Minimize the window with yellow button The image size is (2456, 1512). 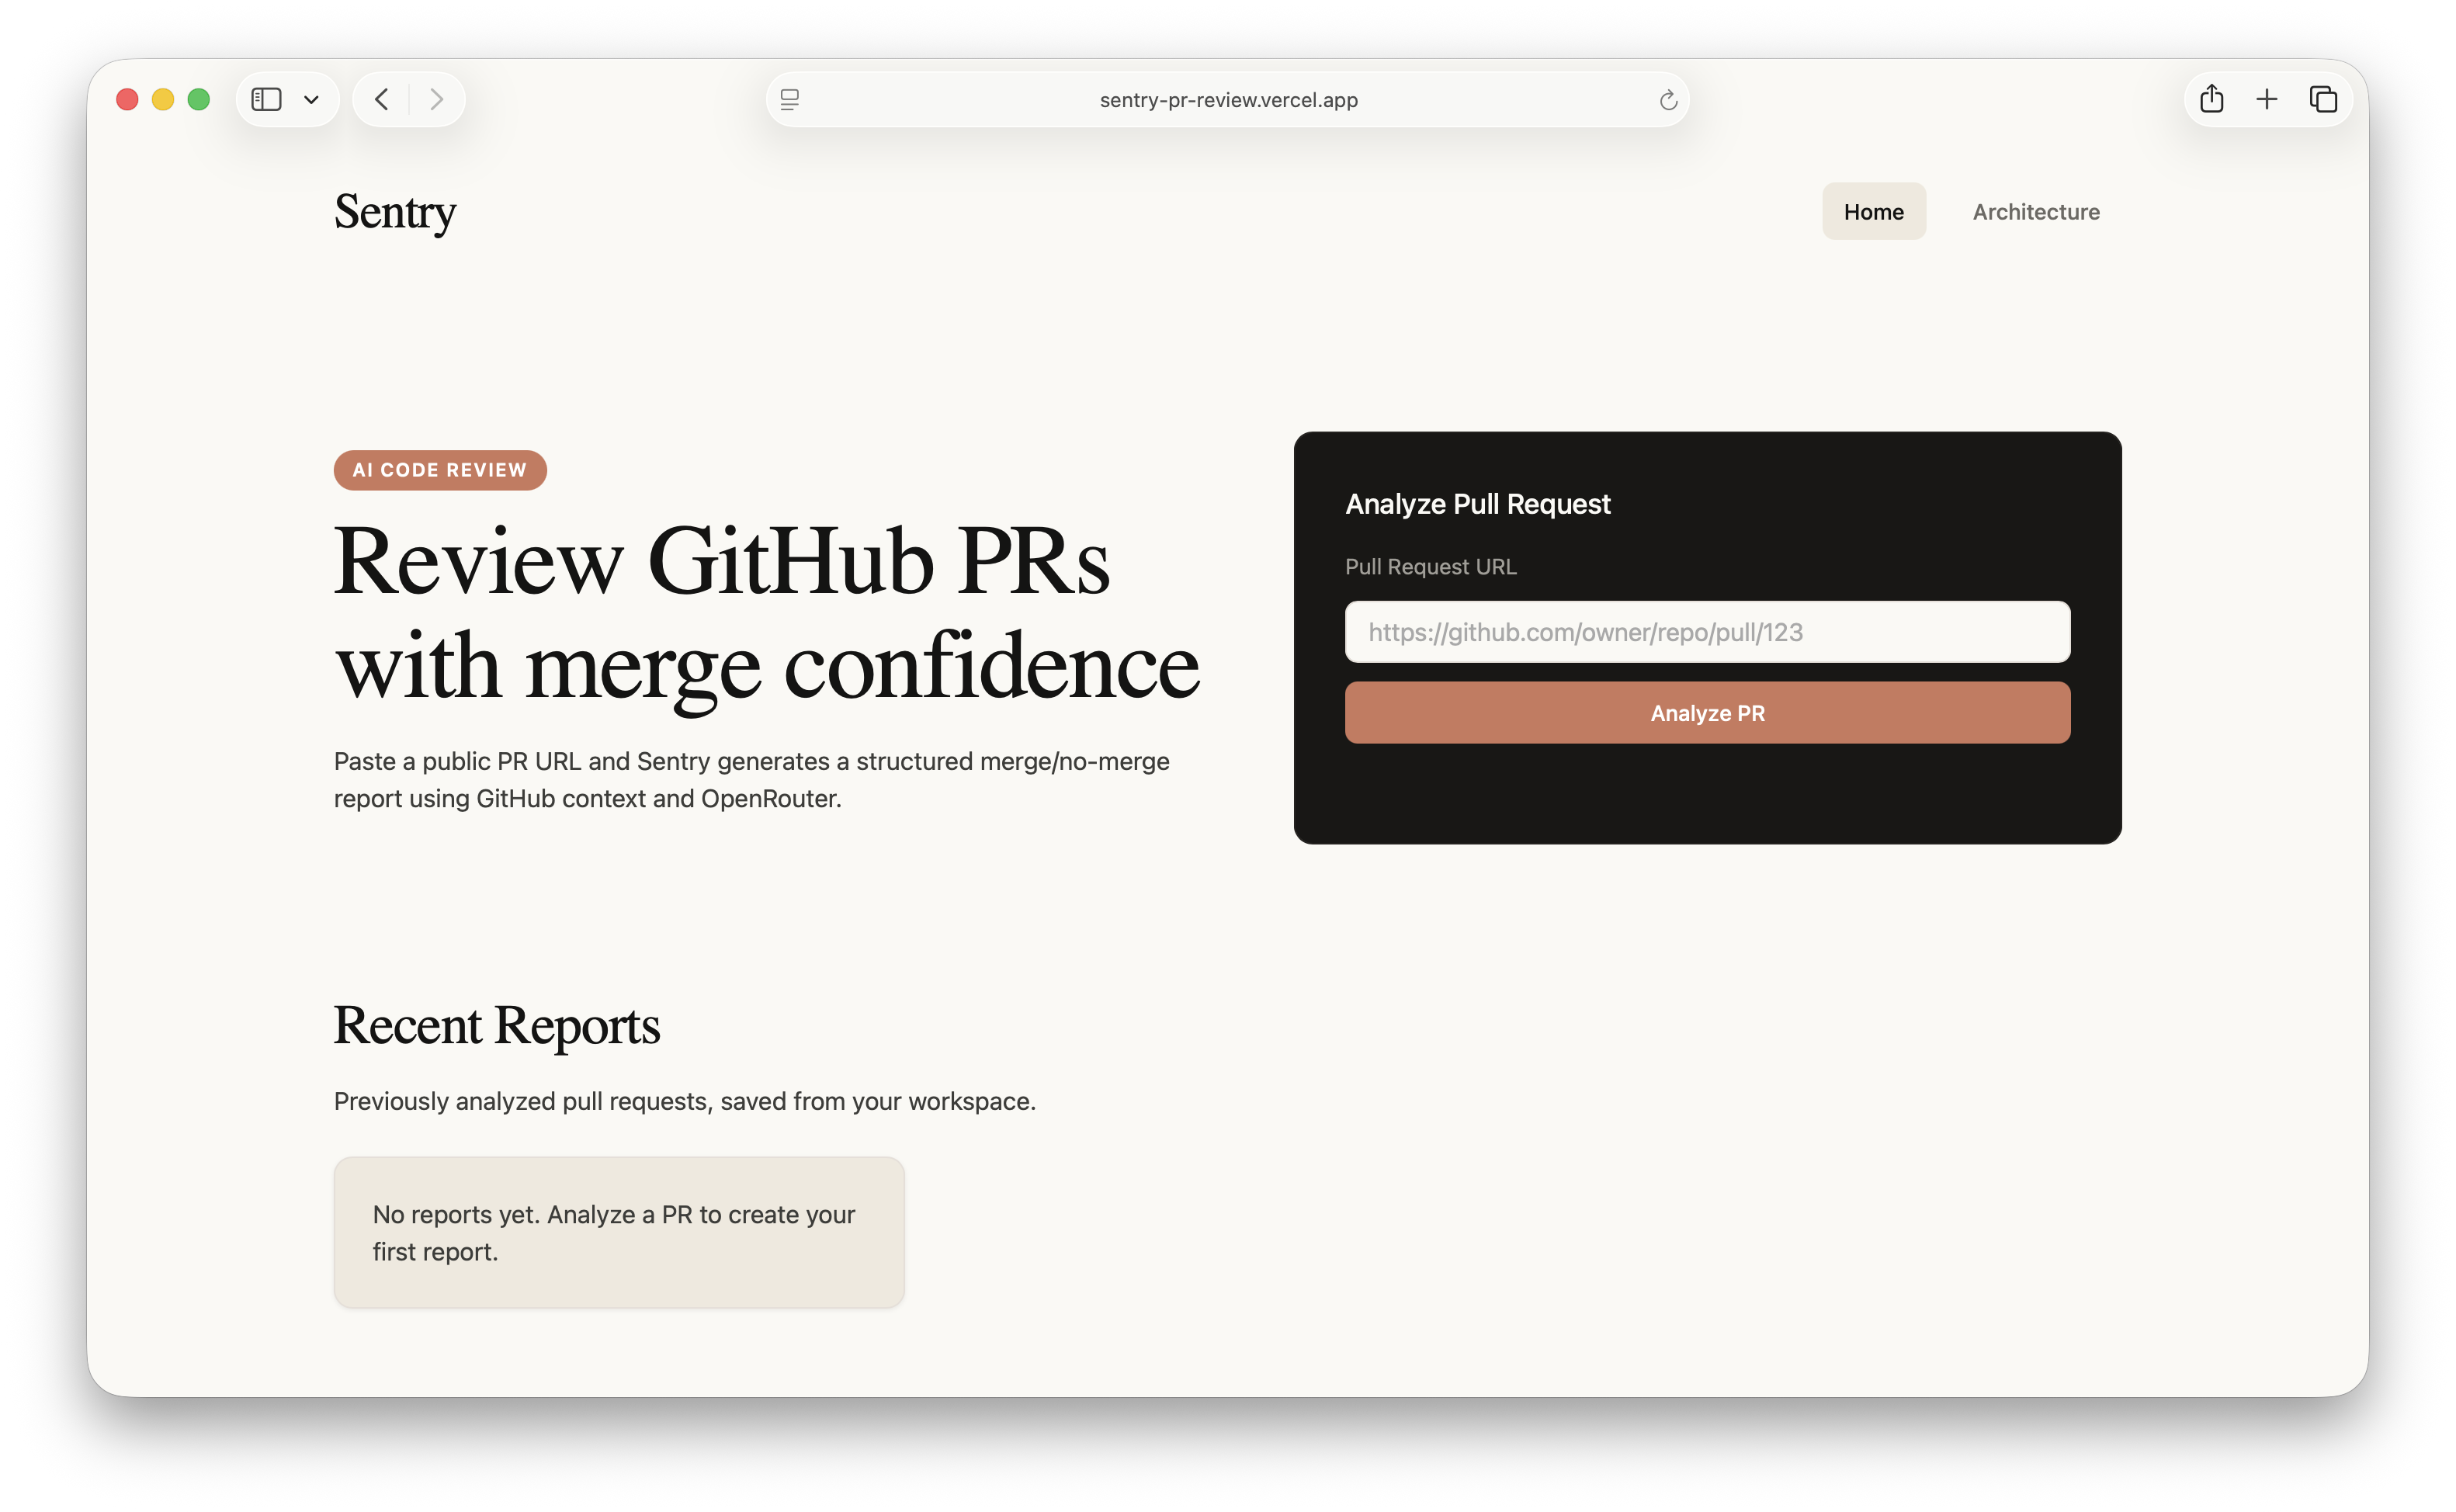(x=163, y=99)
